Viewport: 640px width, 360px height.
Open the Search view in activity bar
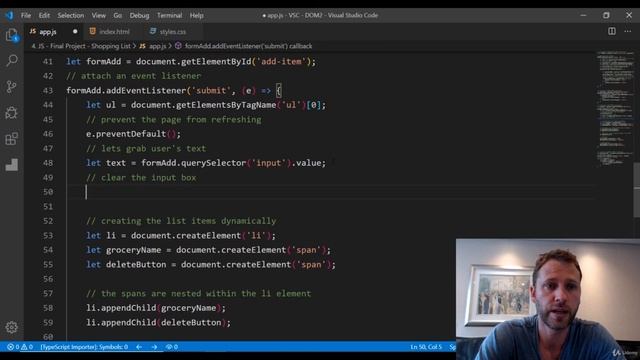coord(11,61)
